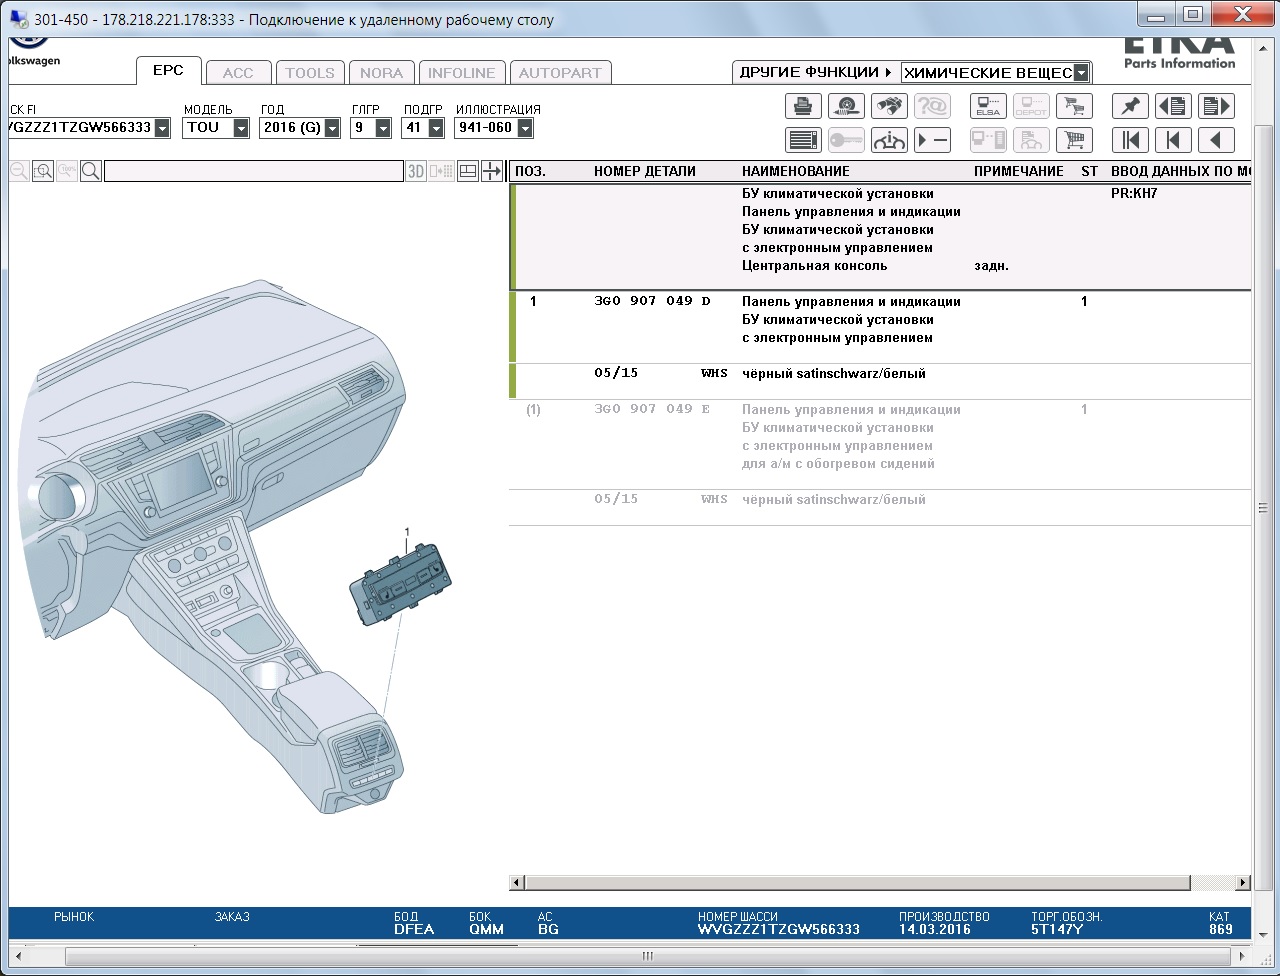Click the vehicle information icon
1280x976 pixels.
(x=889, y=140)
